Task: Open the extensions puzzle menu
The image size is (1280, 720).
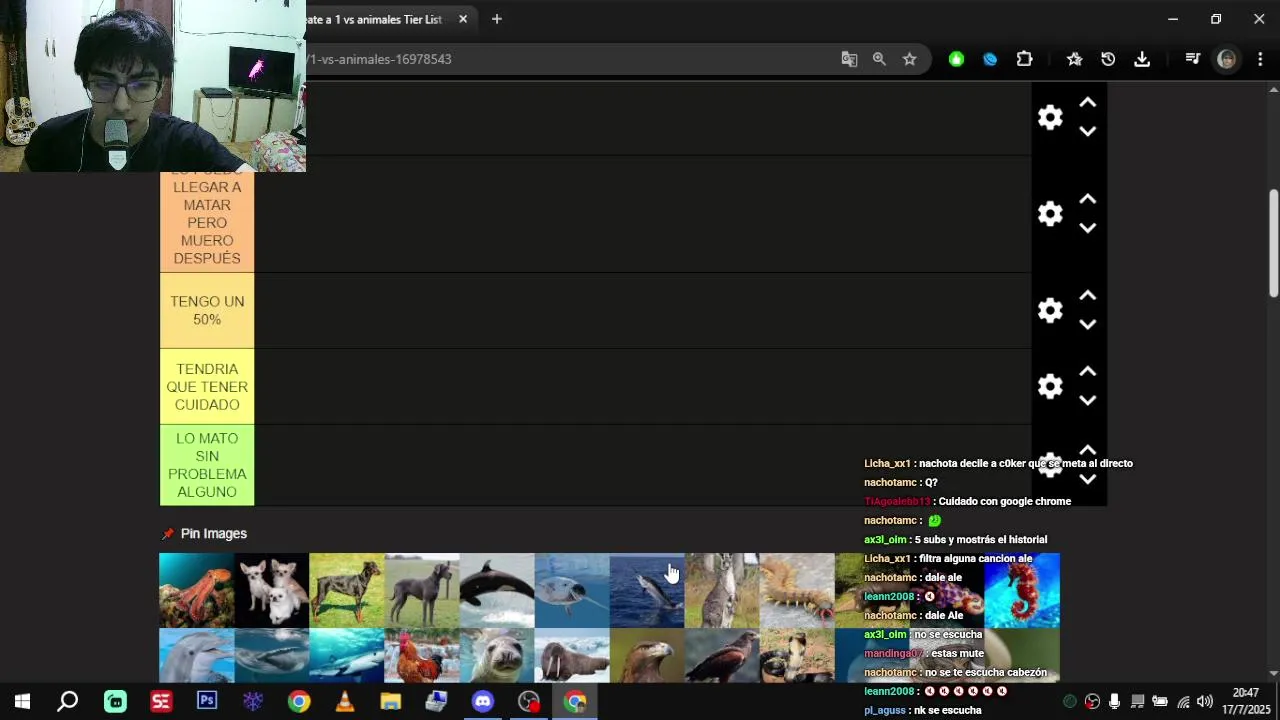Action: coord(1024,59)
